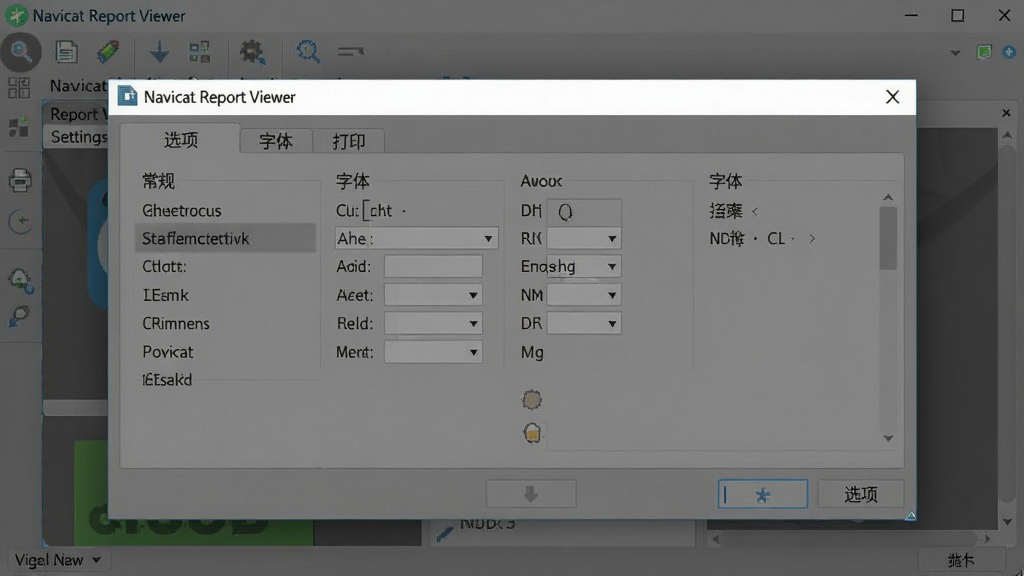Click the background window scroll-down arrow
Screen dimensions: 1024x576
[x=1008, y=522]
